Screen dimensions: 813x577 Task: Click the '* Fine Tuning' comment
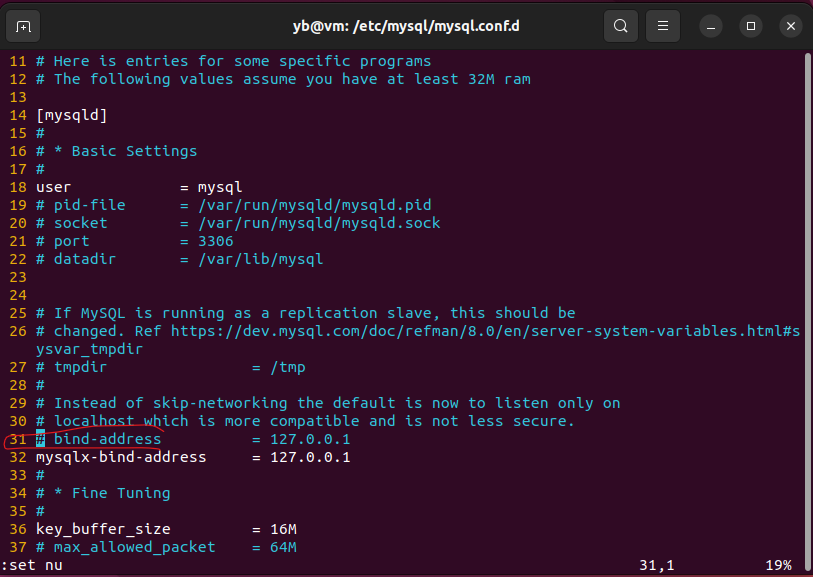112,493
